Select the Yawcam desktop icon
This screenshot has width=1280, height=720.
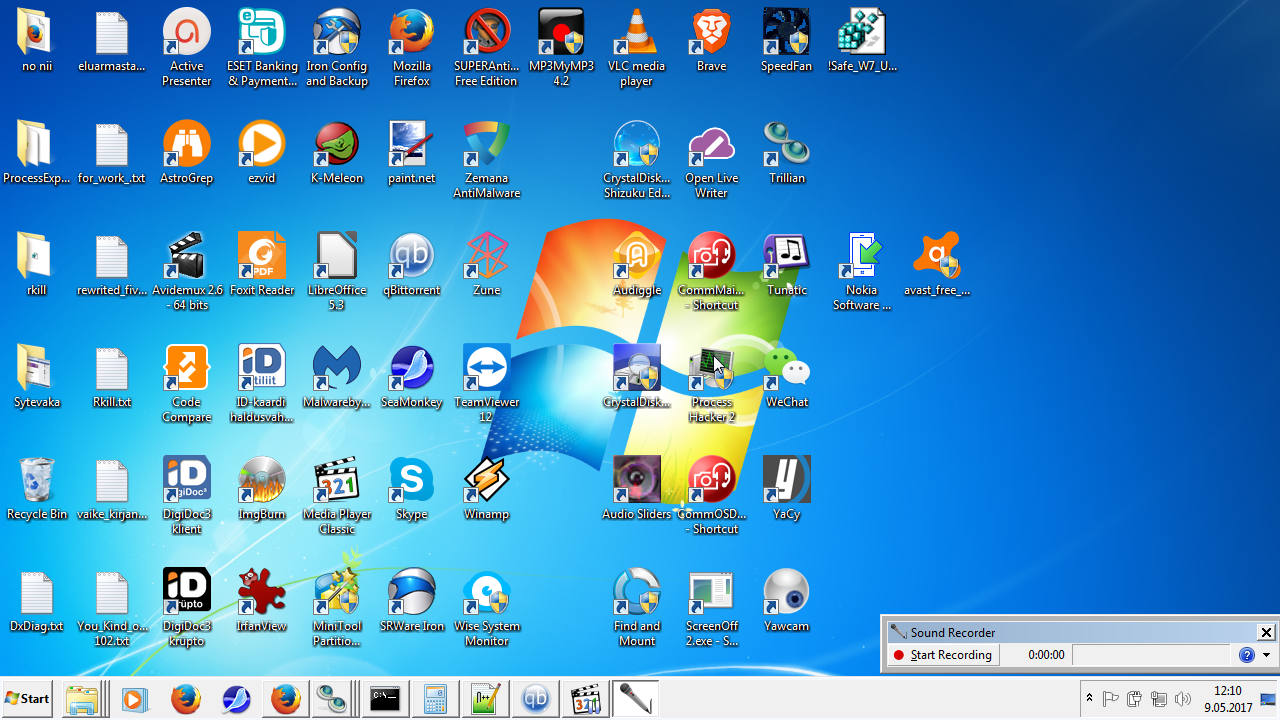tap(786, 601)
